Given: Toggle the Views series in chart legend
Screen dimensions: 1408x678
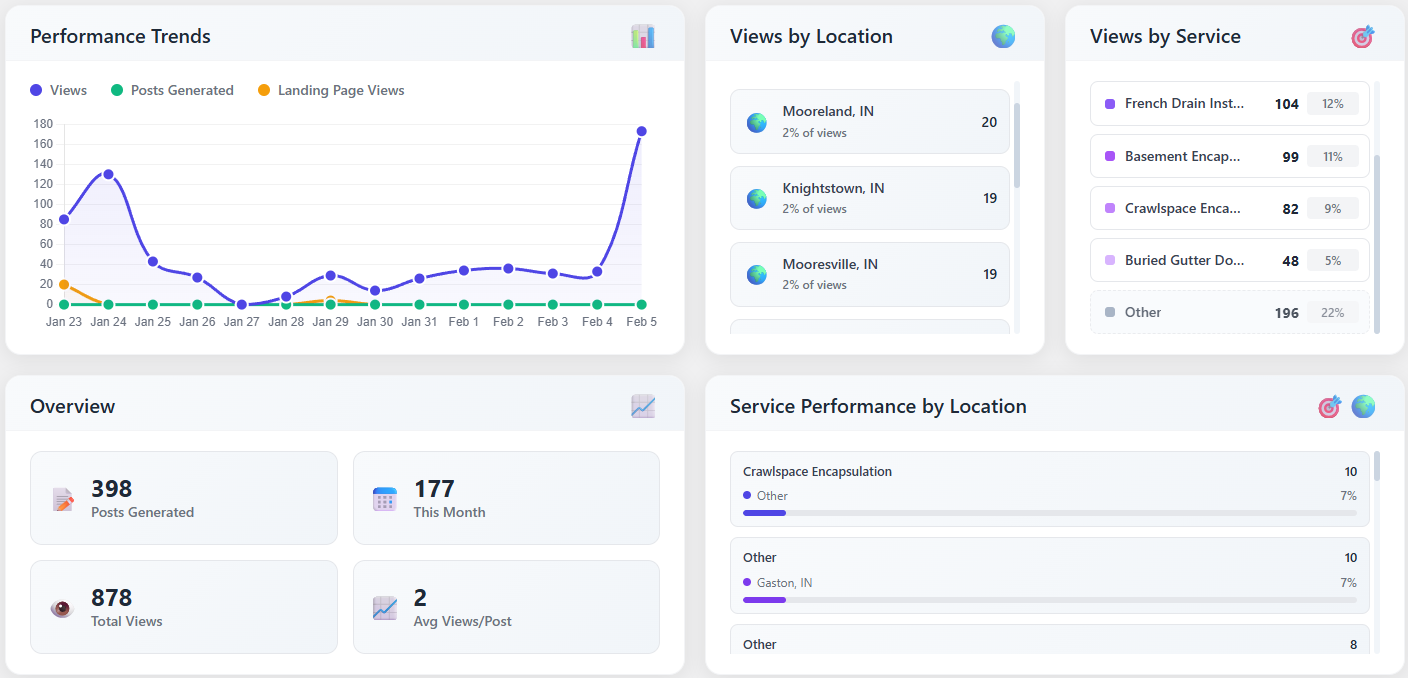Looking at the screenshot, I should point(59,90).
